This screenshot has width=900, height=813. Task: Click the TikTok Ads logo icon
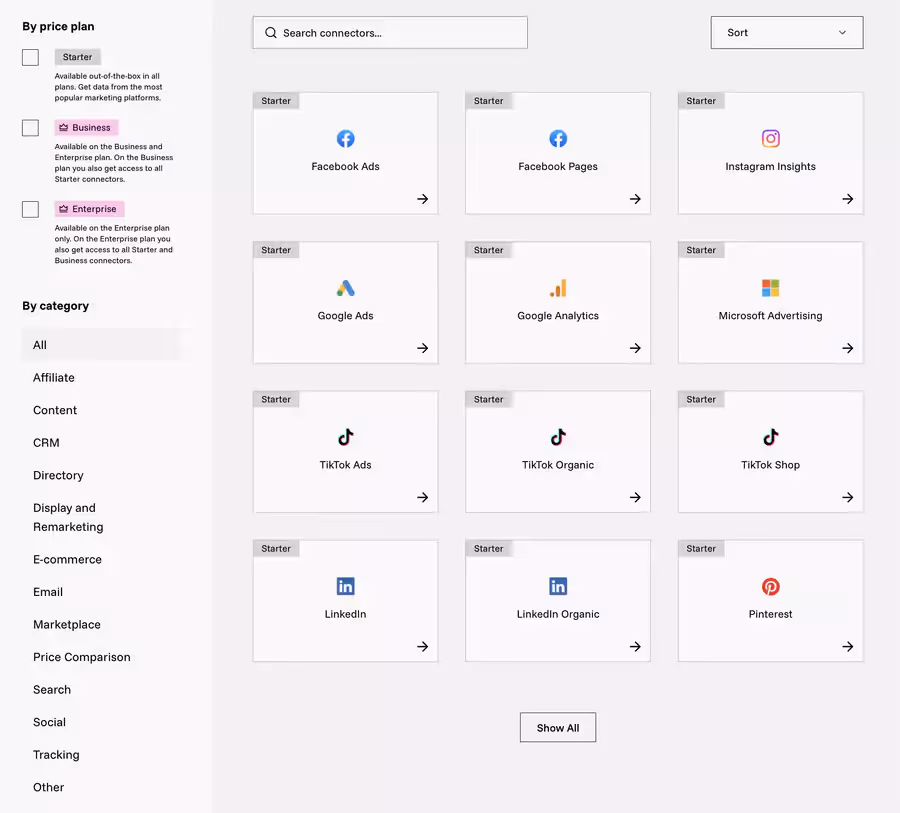point(346,437)
